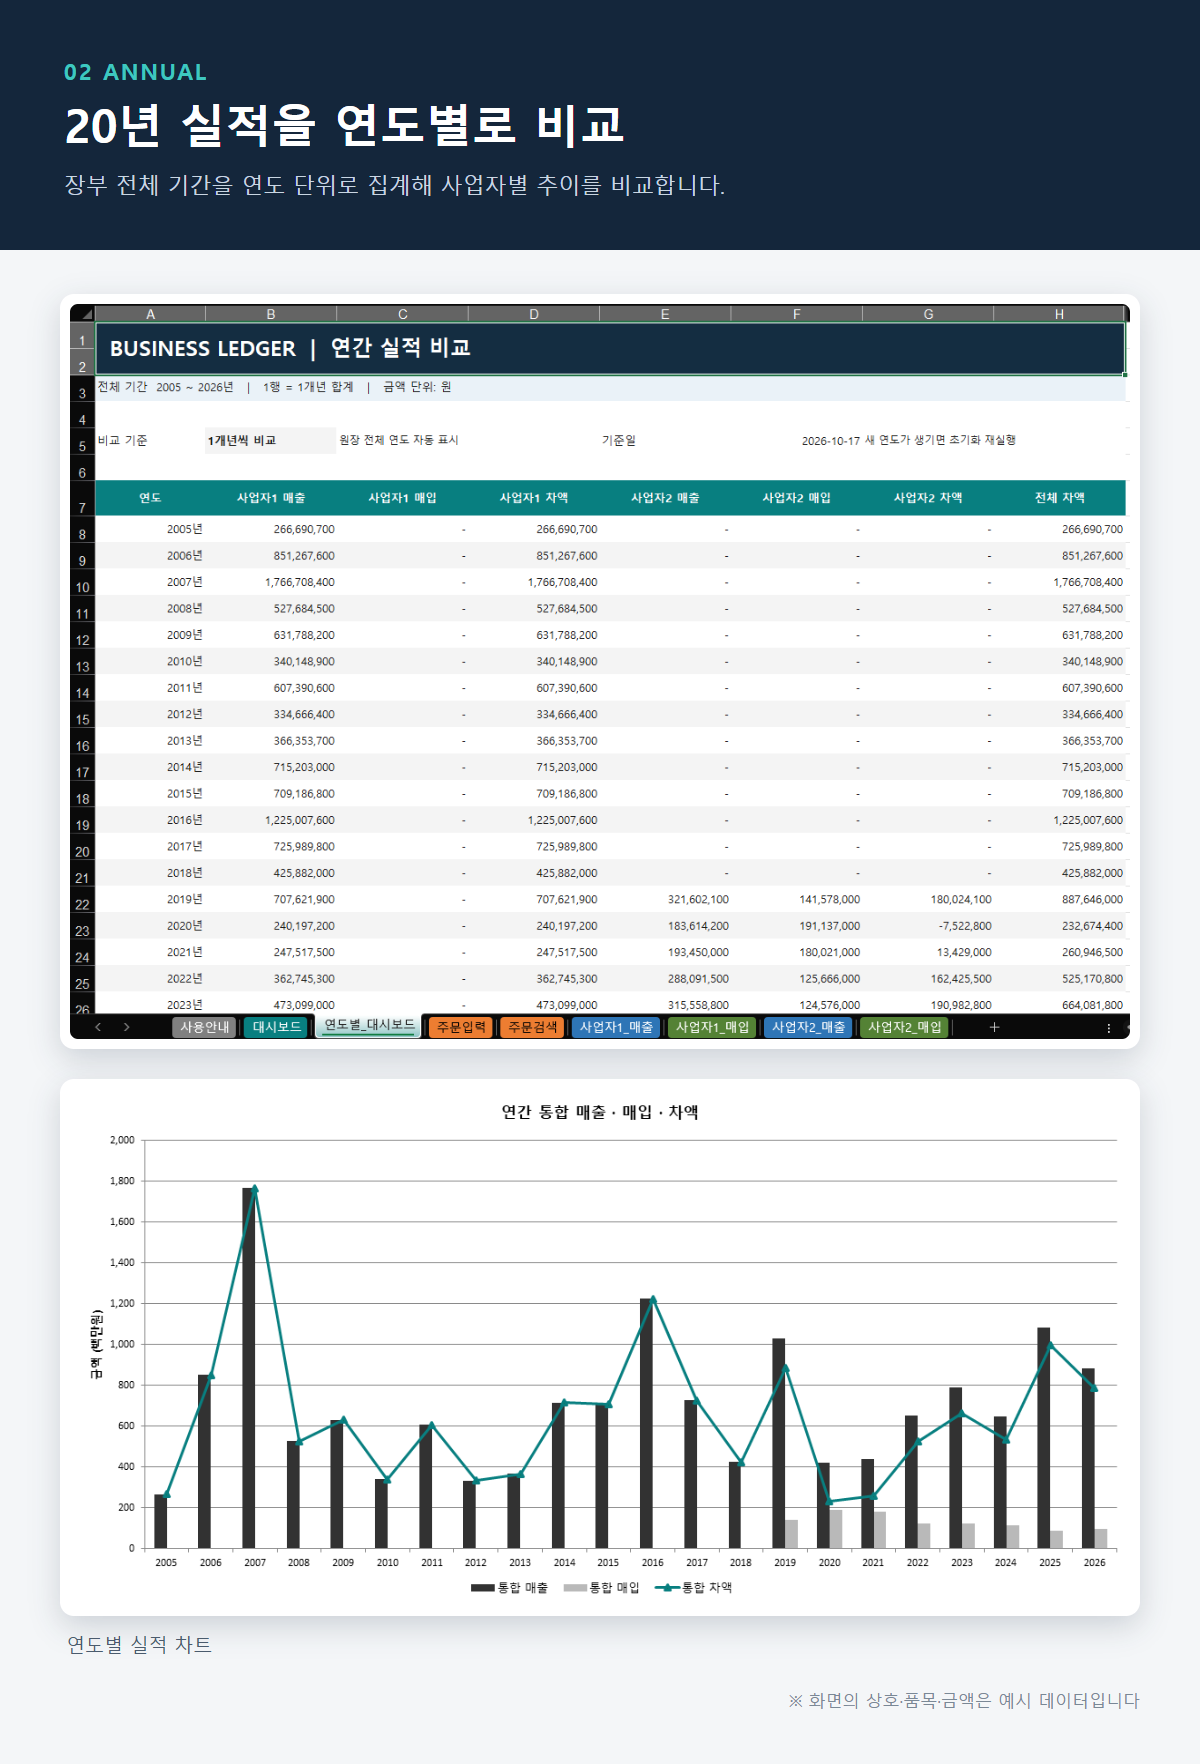Click the 전체 차액 value 525,170,800
The width and height of the screenshot is (1200, 1764).
(1059, 979)
